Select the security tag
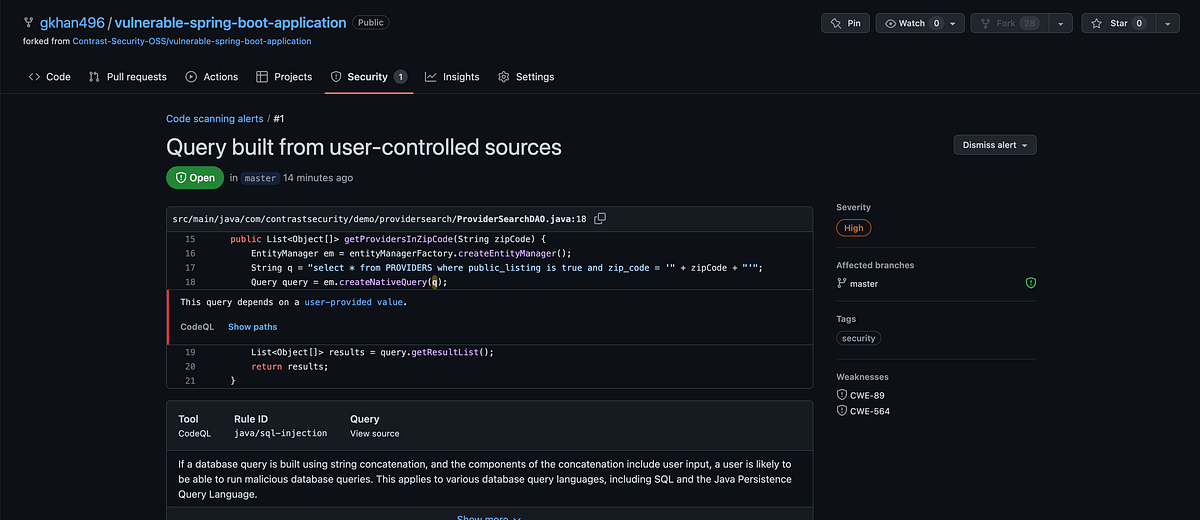The width and height of the screenshot is (1200, 520). pos(858,338)
